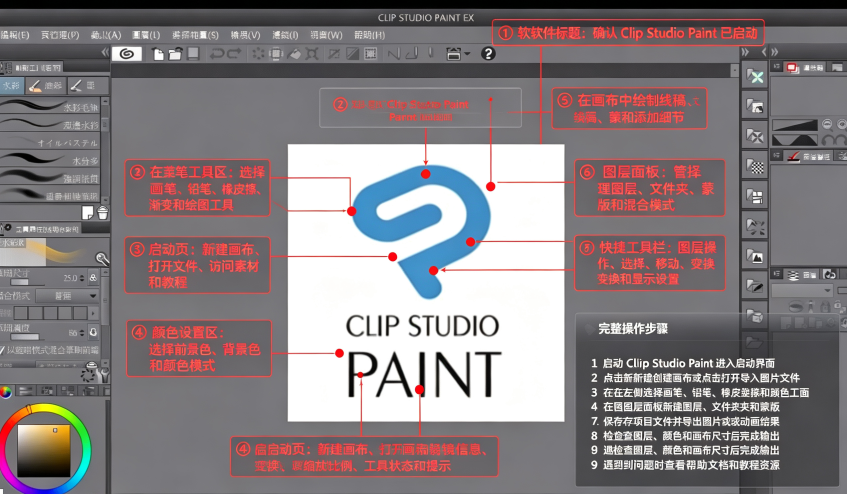Open the Filter (I) menu

point(285,35)
